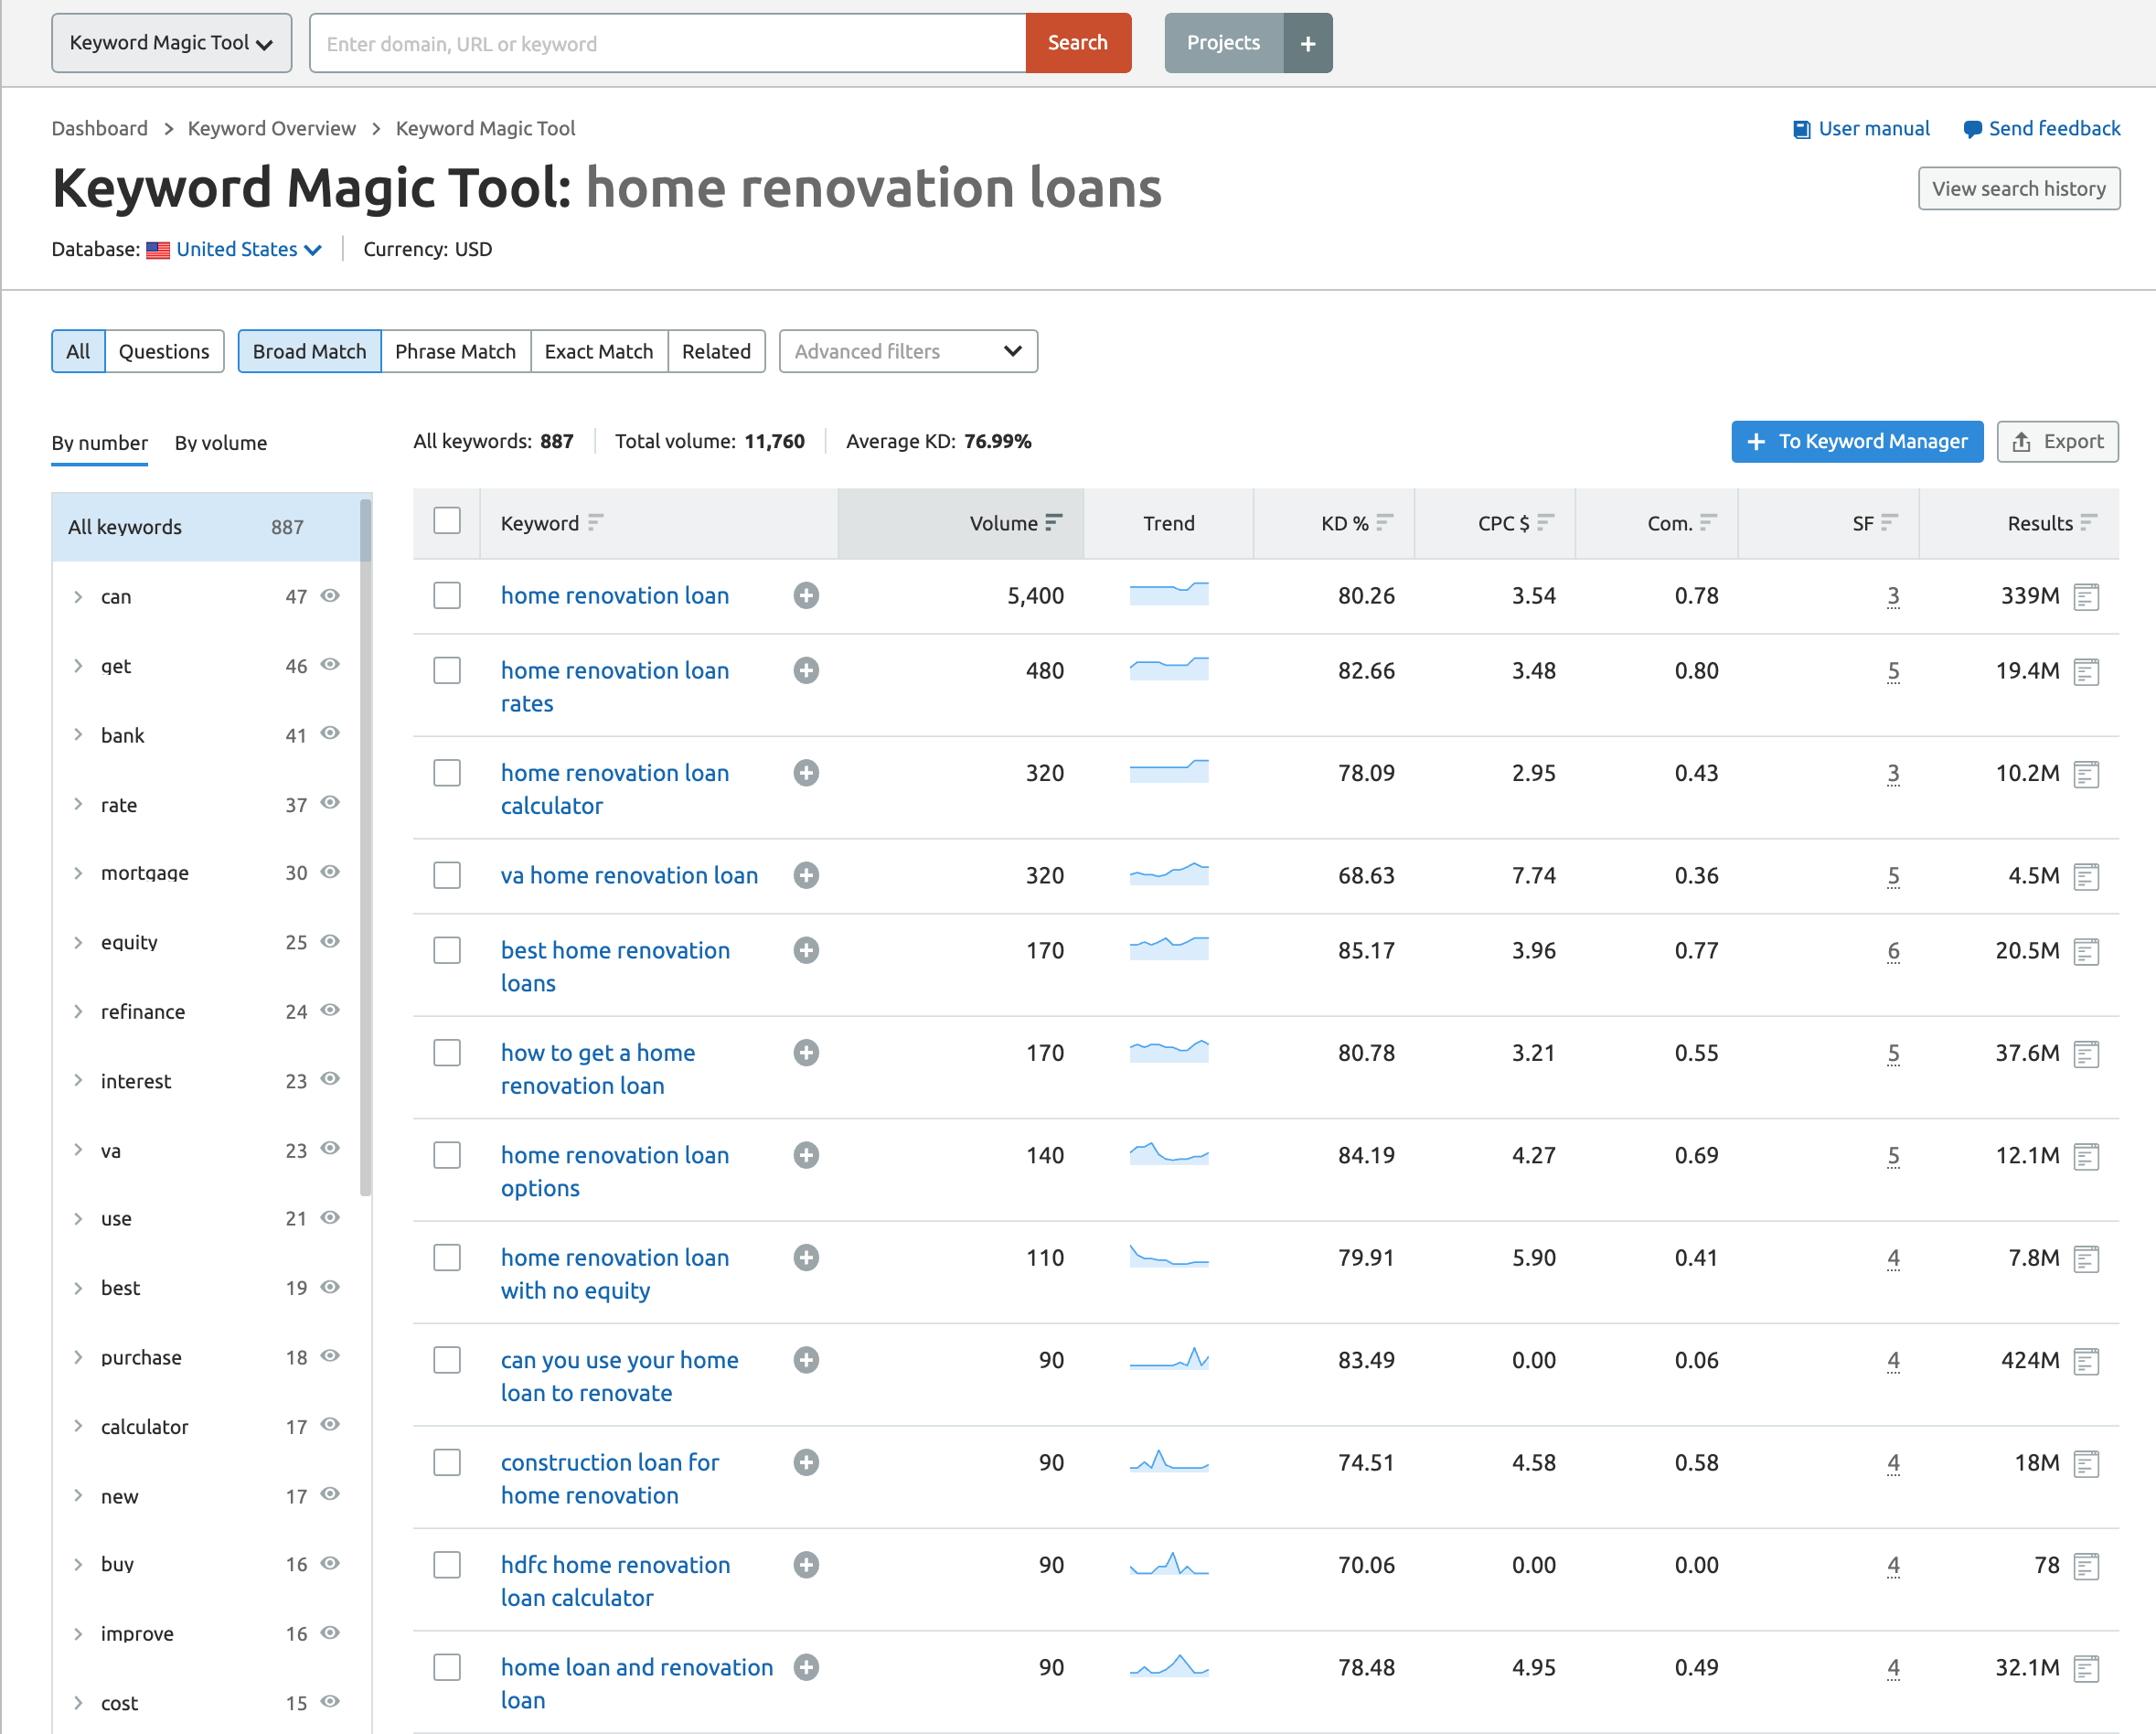Image resolution: width=2156 pixels, height=1734 pixels.
Task: Expand the 'purchase' keyword group
Action: click(x=78, y=1357)
